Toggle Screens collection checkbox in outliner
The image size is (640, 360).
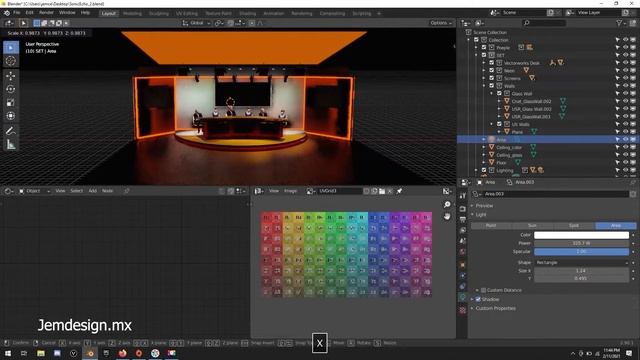(x=492, y=78)
